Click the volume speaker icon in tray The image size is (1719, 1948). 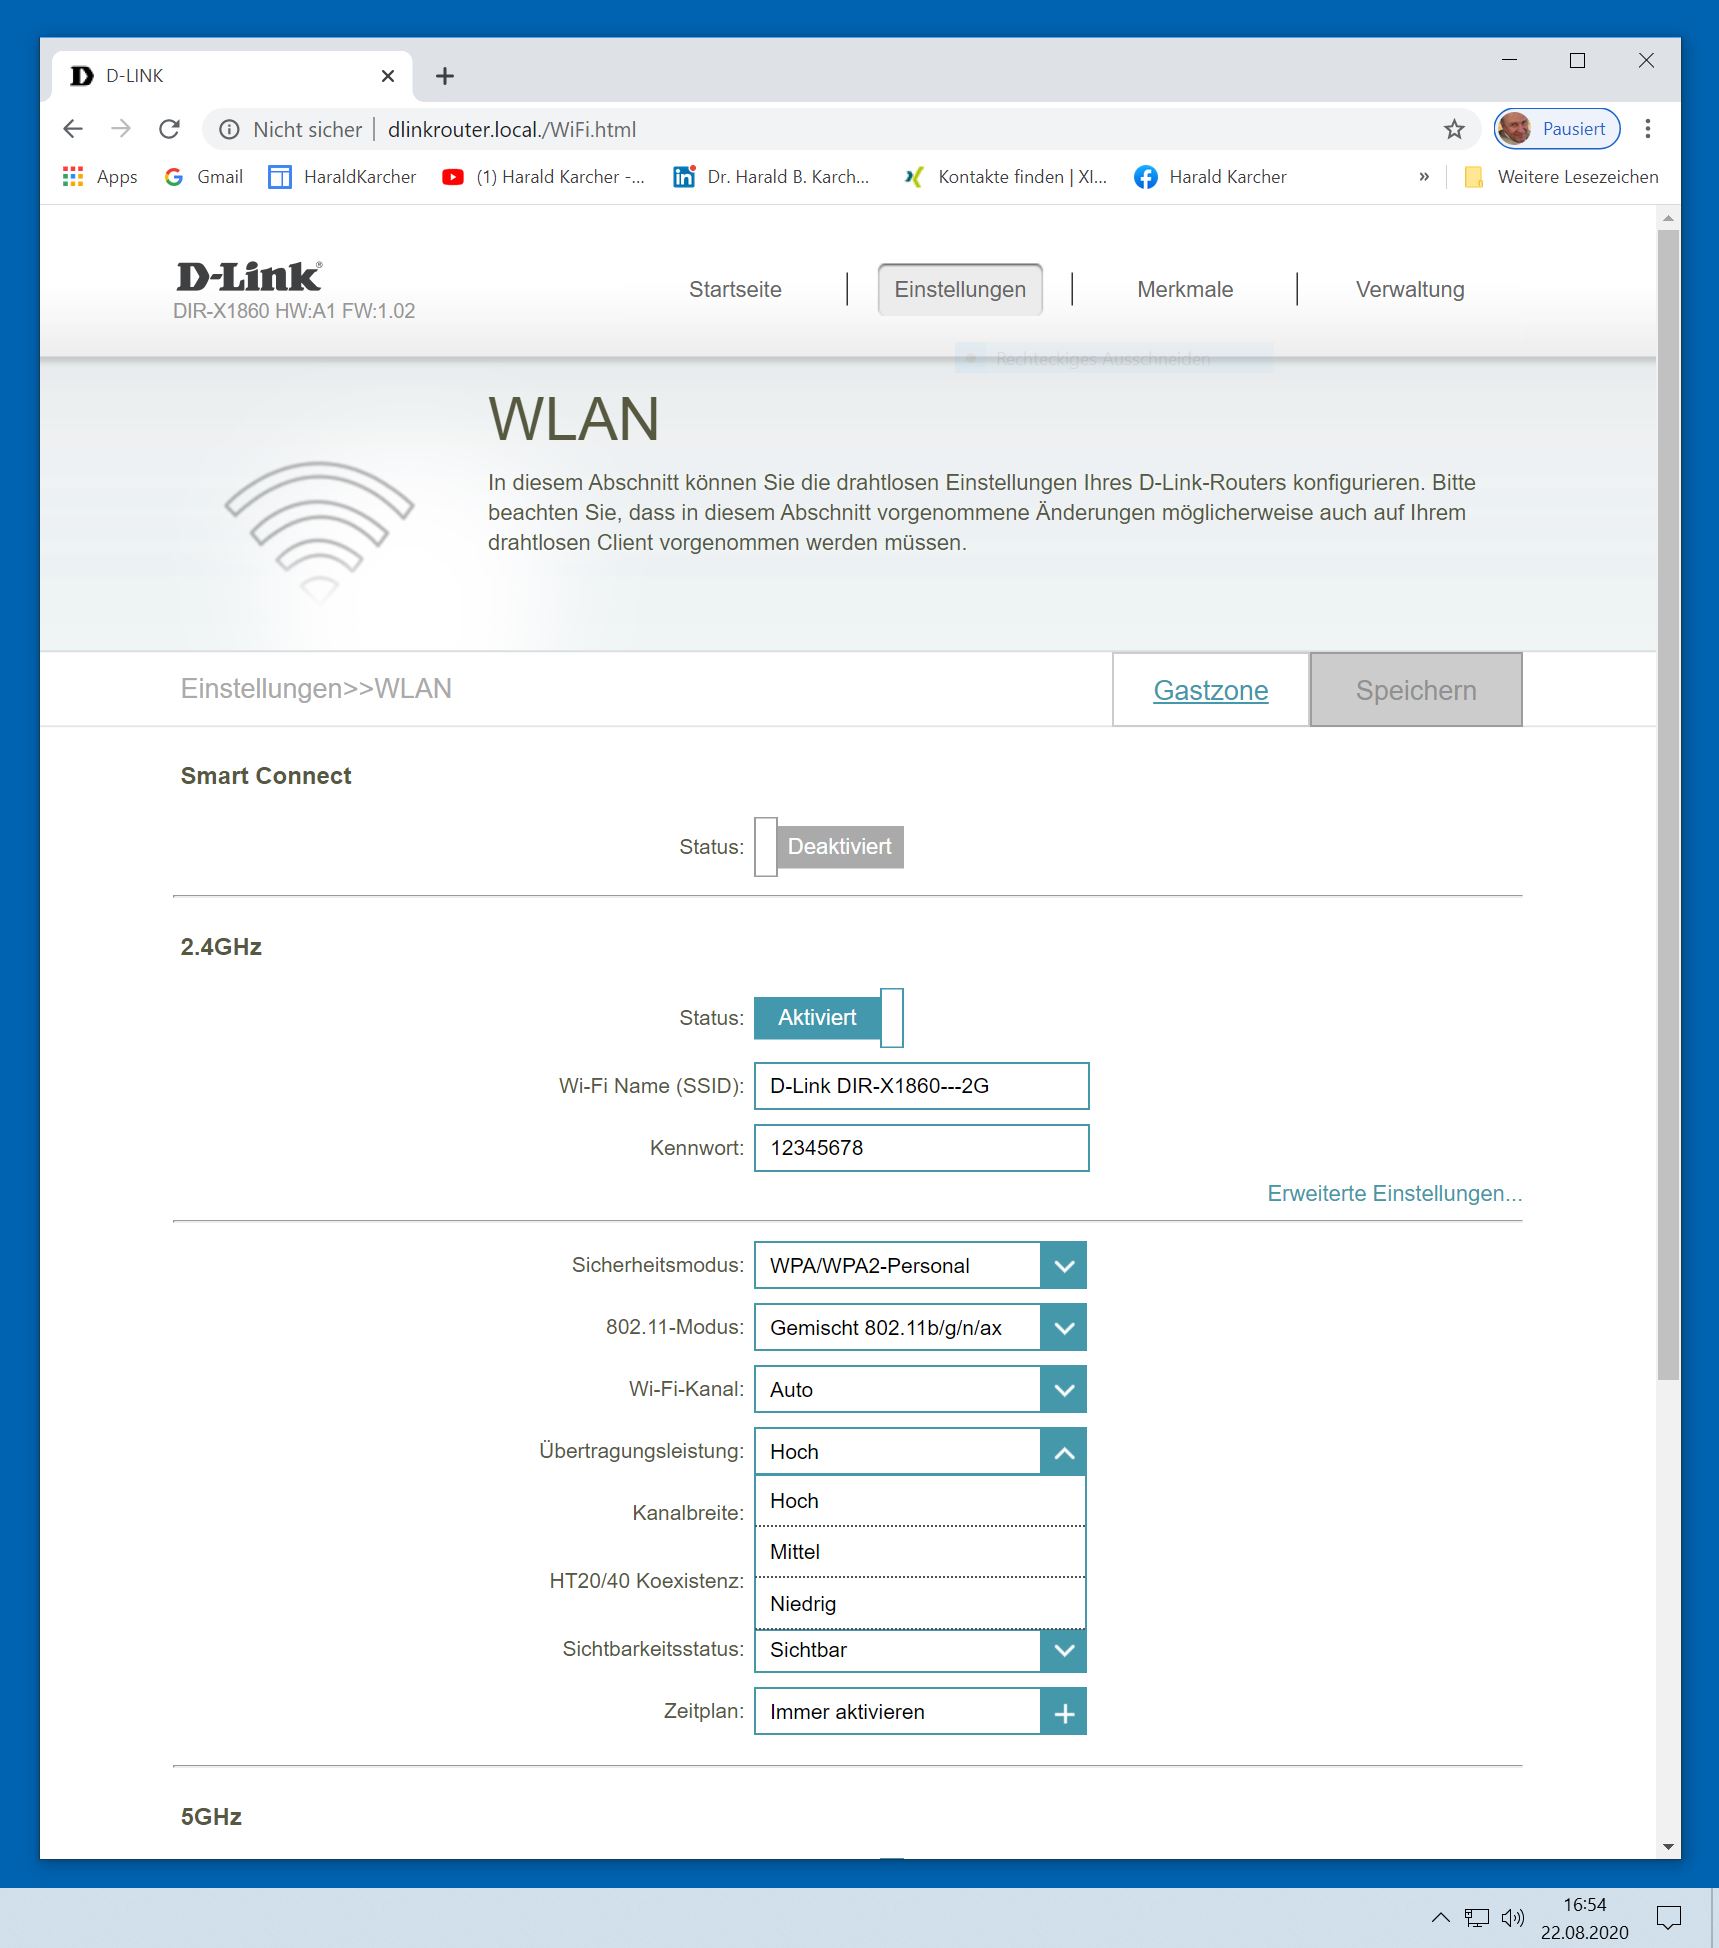(x=1513, y=1917)
